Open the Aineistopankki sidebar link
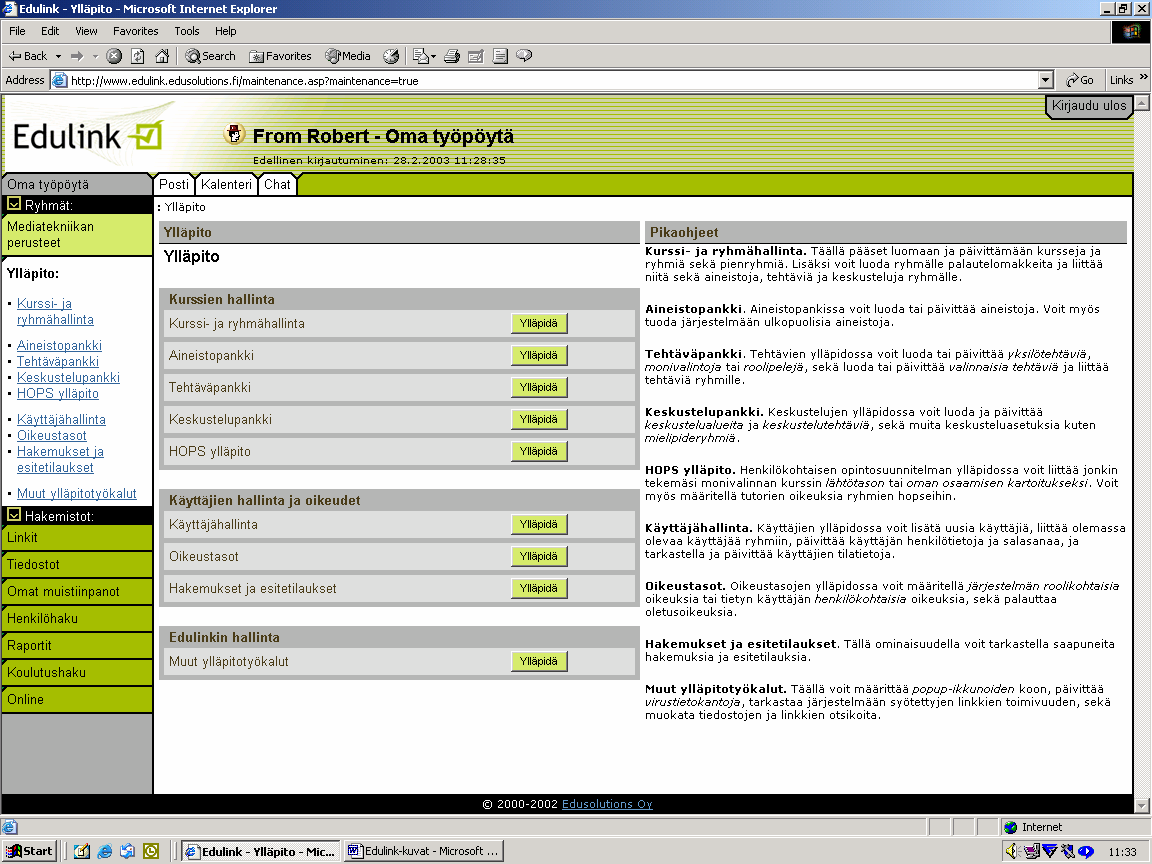 tap(60, 345)
